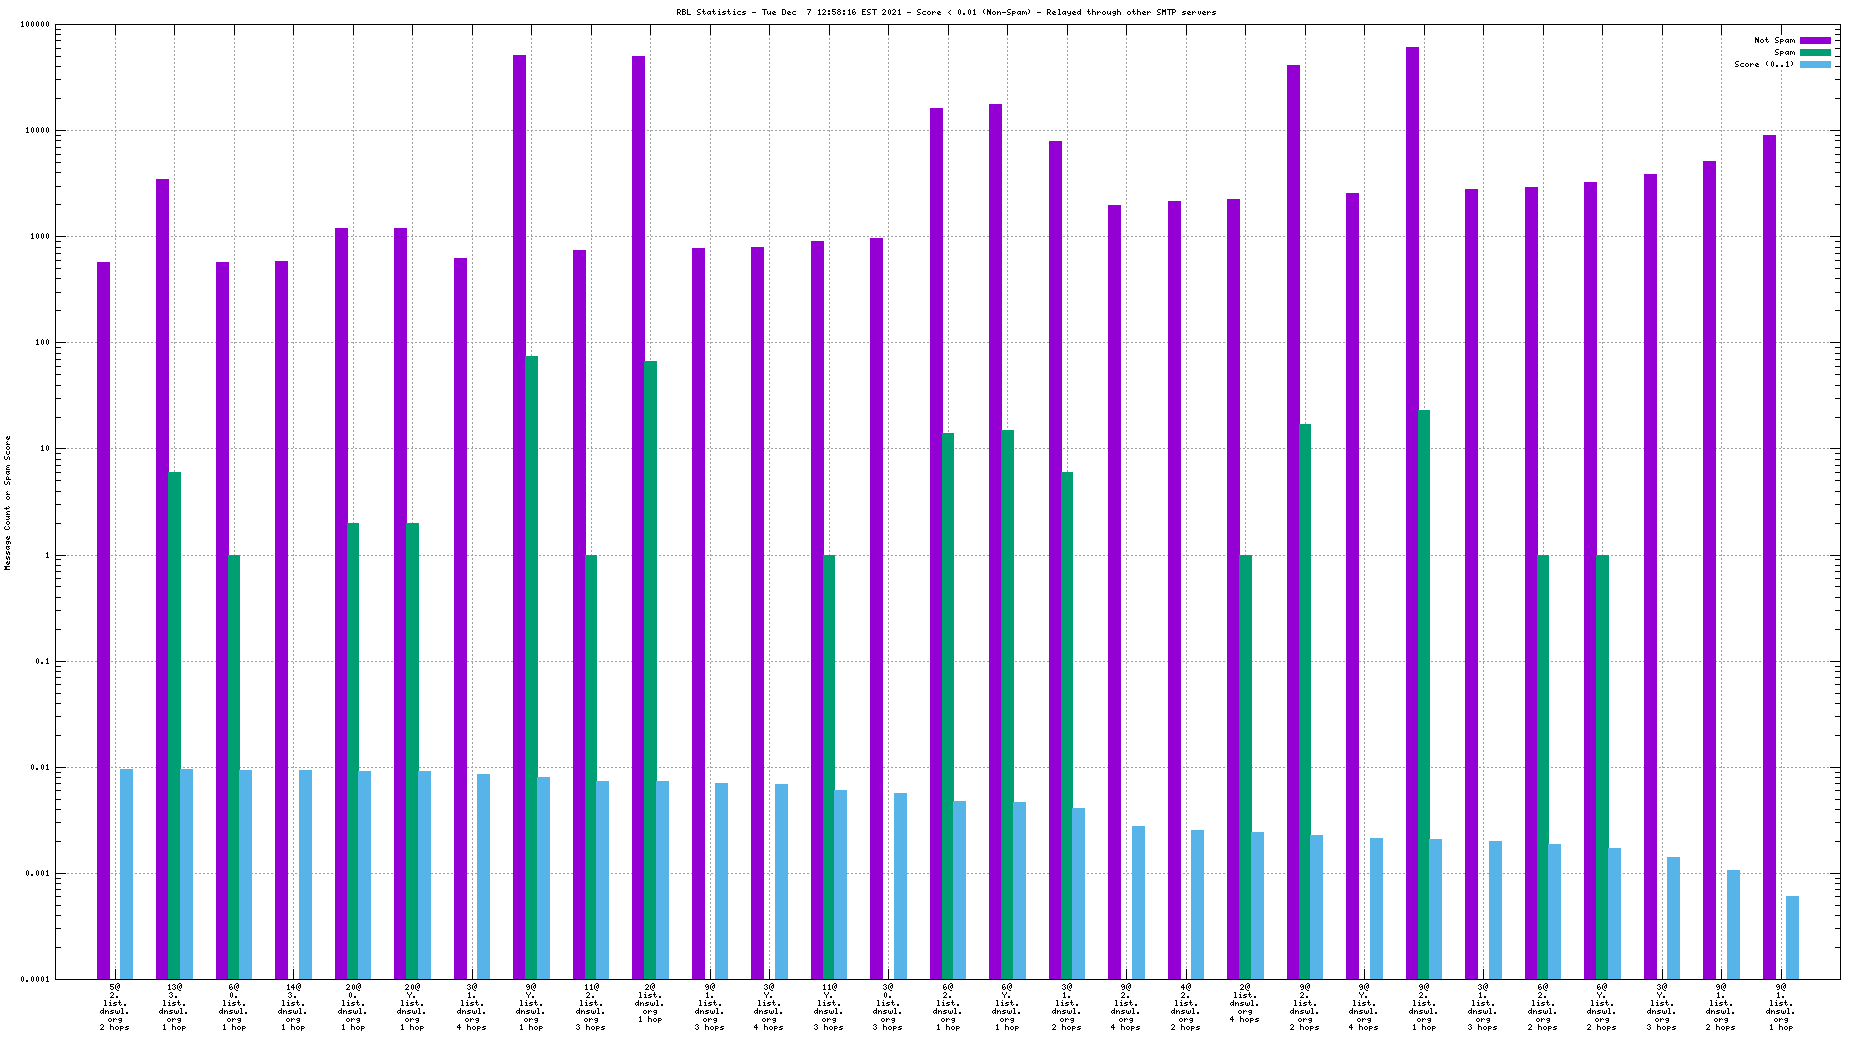
Task: Select the 'Not Spam' legend label text
Action: point(1774,40)
